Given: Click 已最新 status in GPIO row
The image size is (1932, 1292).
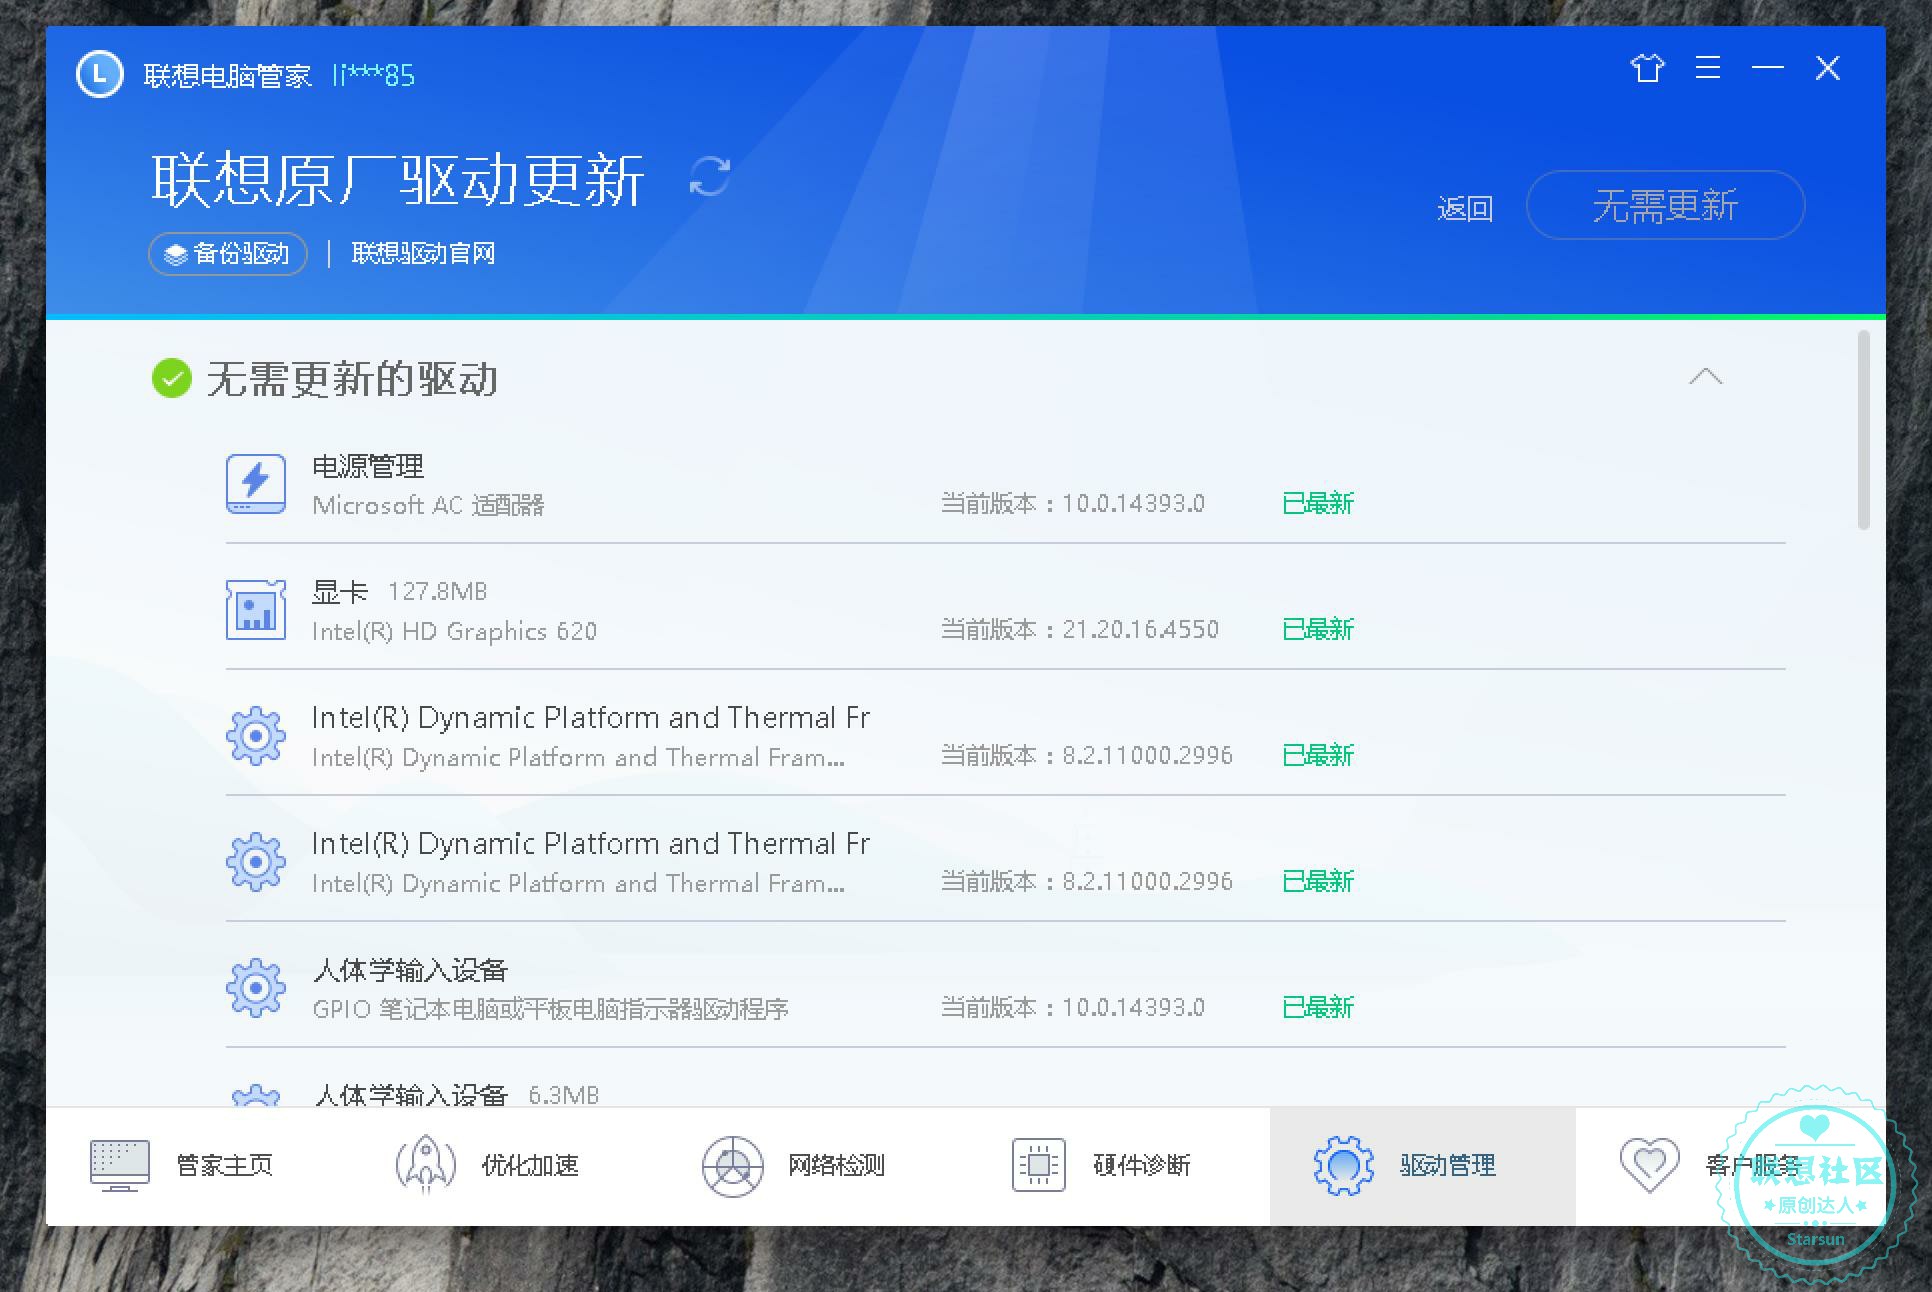Looking at the screenshot, I should tap(1318, 1007).
